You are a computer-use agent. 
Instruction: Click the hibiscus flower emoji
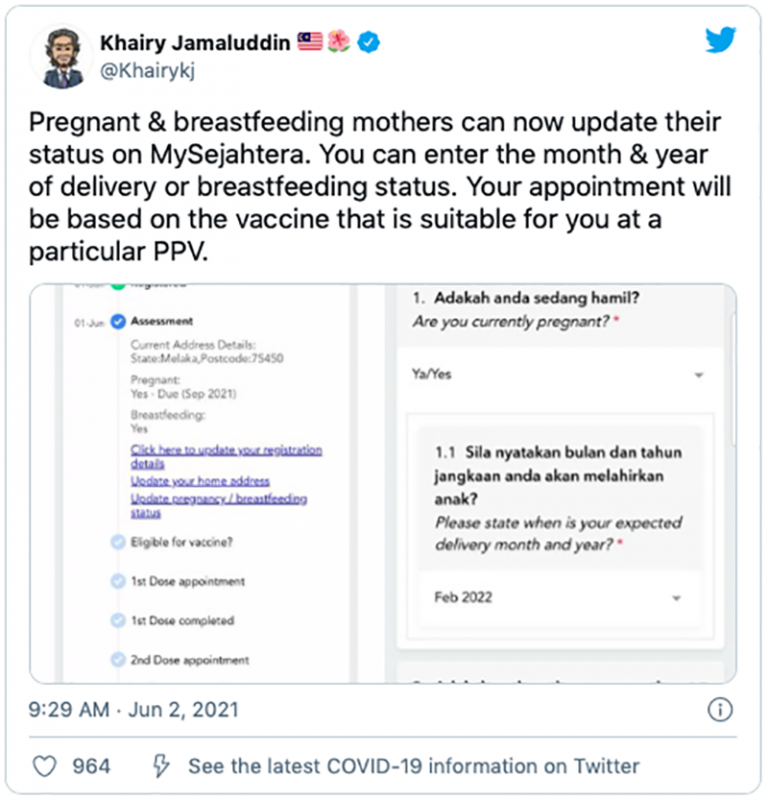339,43
